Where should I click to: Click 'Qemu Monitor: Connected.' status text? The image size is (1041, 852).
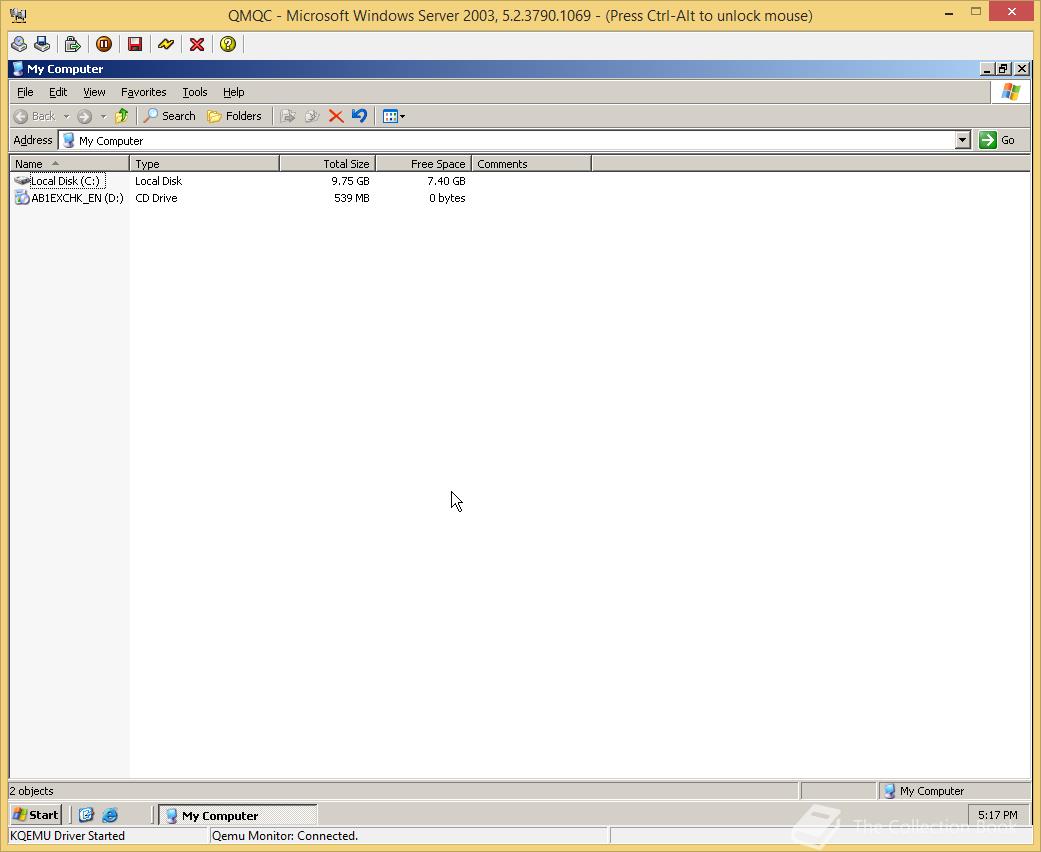click(285, 835)
